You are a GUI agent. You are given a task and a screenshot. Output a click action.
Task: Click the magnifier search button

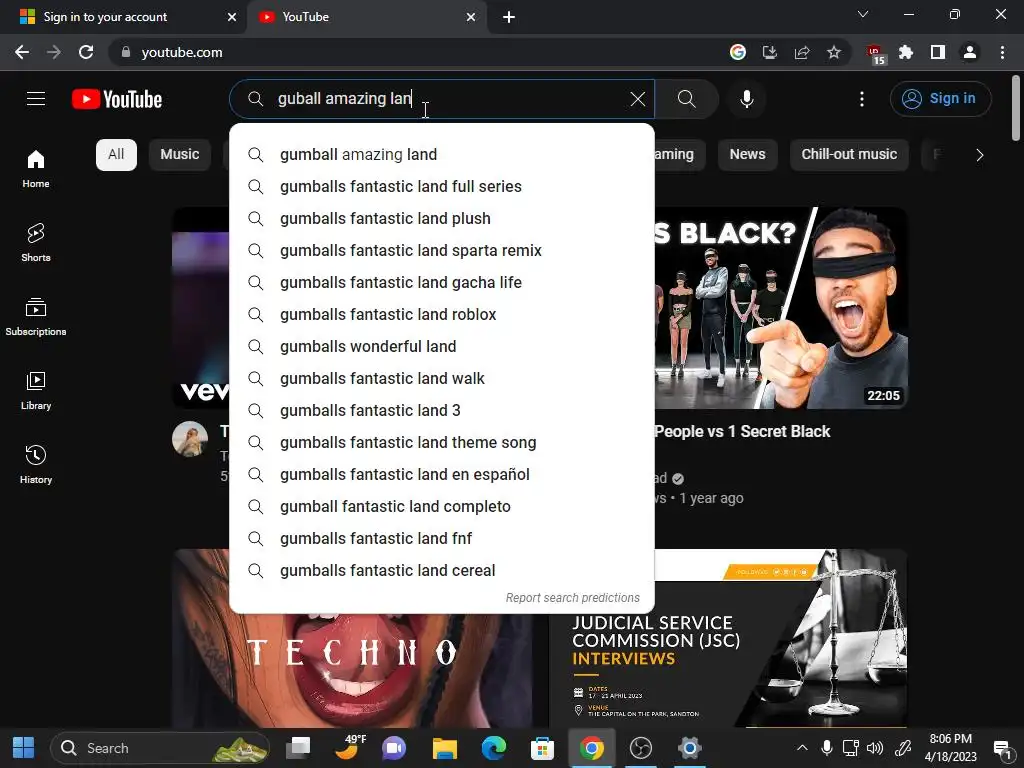[686, 99]
